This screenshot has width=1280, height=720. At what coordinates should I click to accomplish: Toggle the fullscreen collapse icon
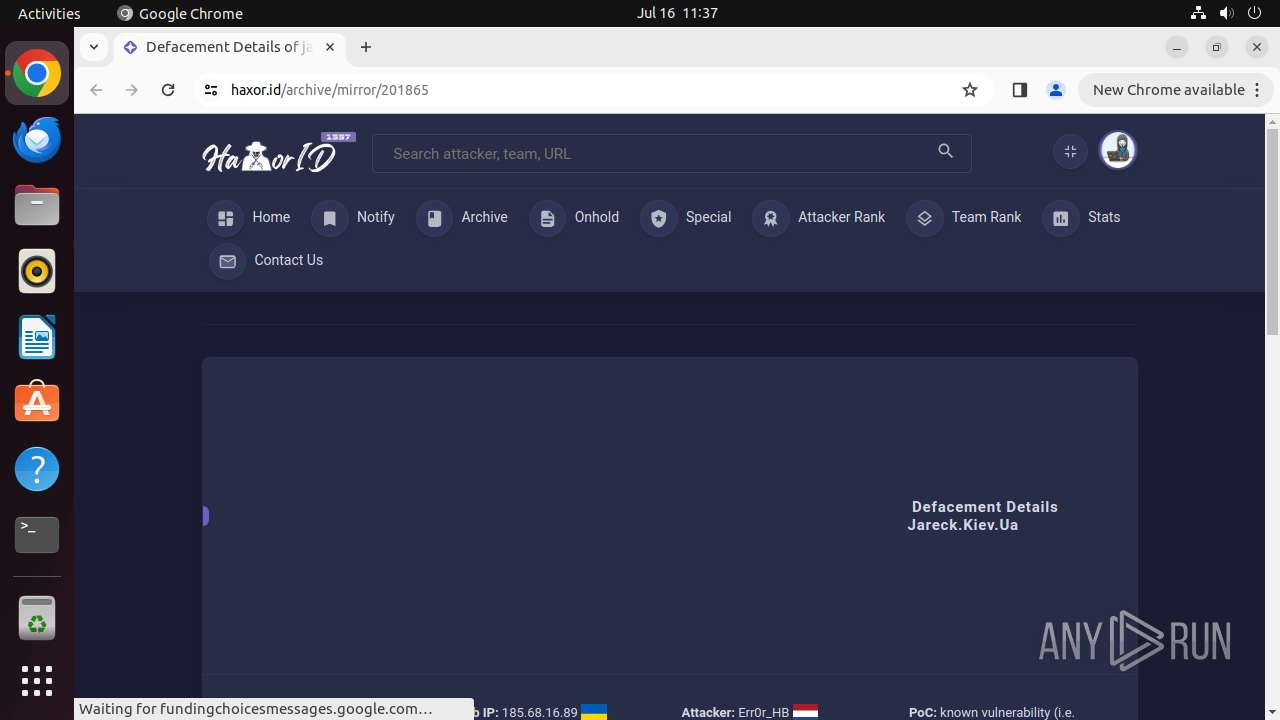(x=1070, y=151)
